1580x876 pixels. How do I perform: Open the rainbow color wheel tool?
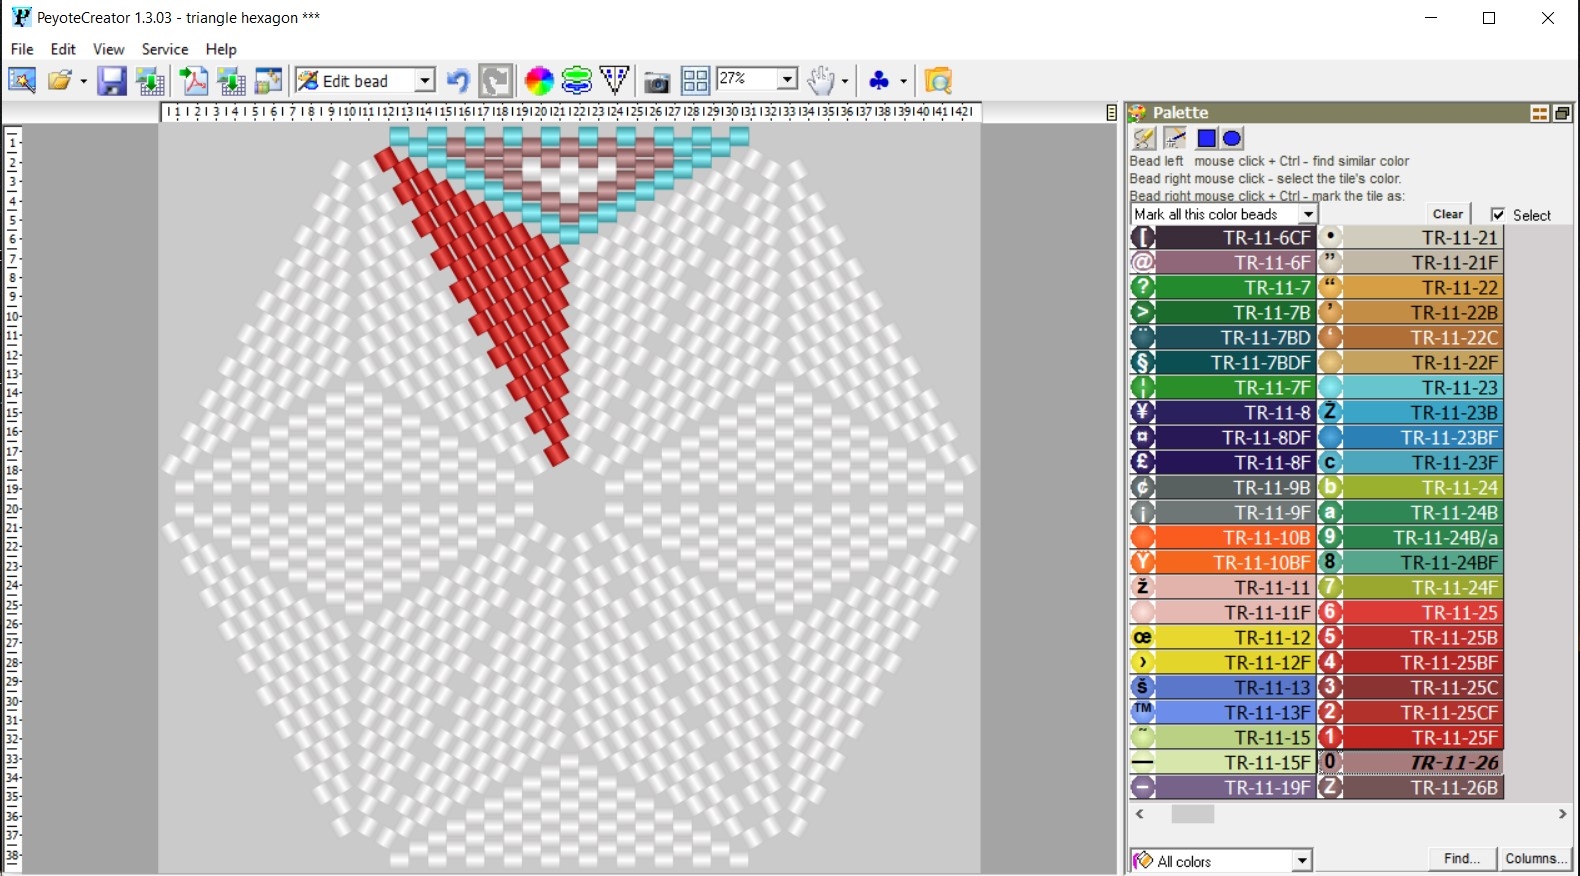[538, 81]
